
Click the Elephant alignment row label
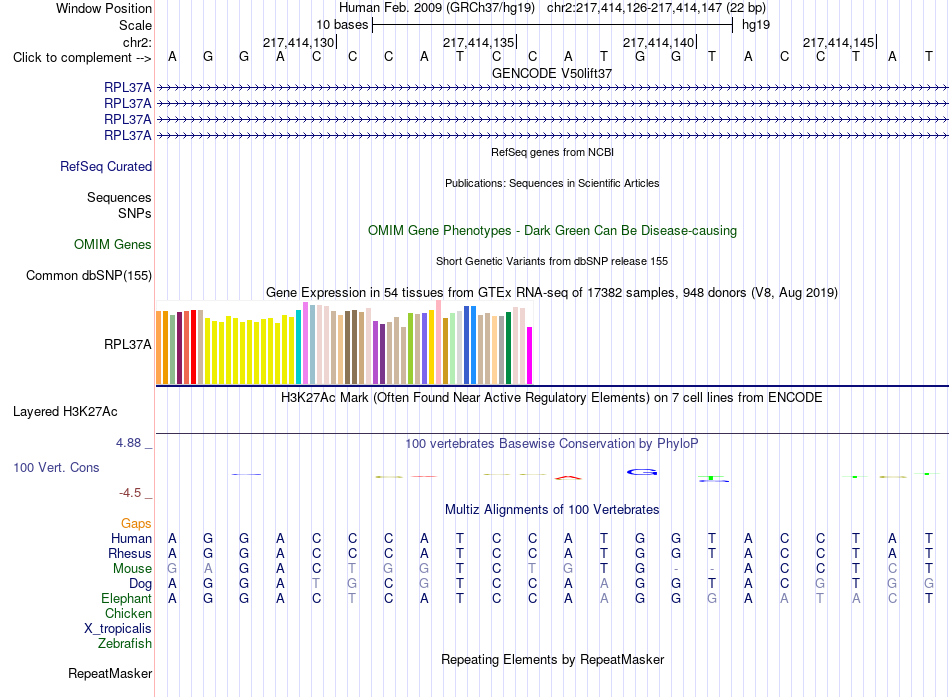126,598
